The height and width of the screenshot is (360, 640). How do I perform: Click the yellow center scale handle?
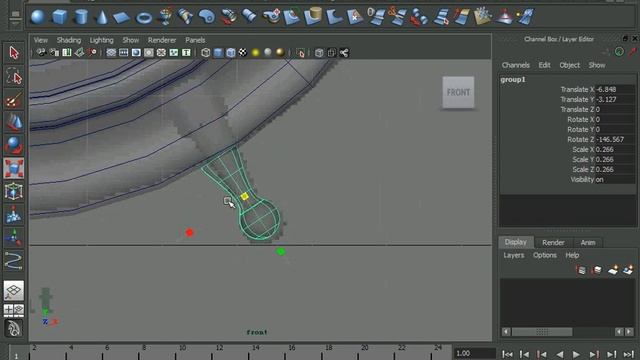click(x=244, y=196)
